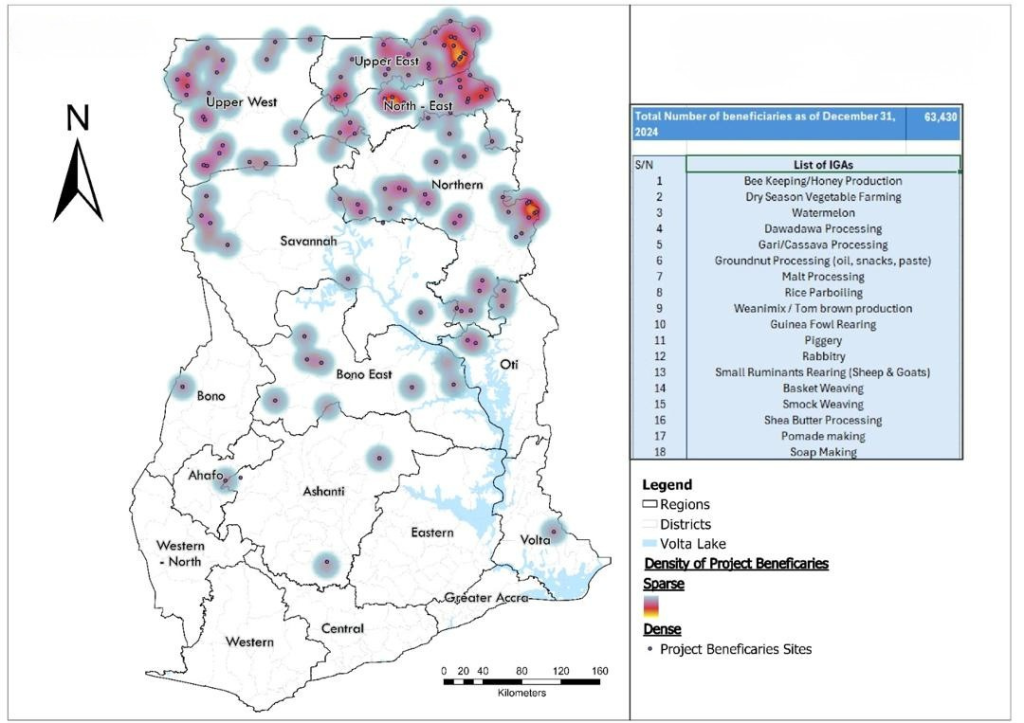The image size is (1024, 723).
Task: Click the Density of Project Beneficiaries heading
Action: click(x=735, y=564)
